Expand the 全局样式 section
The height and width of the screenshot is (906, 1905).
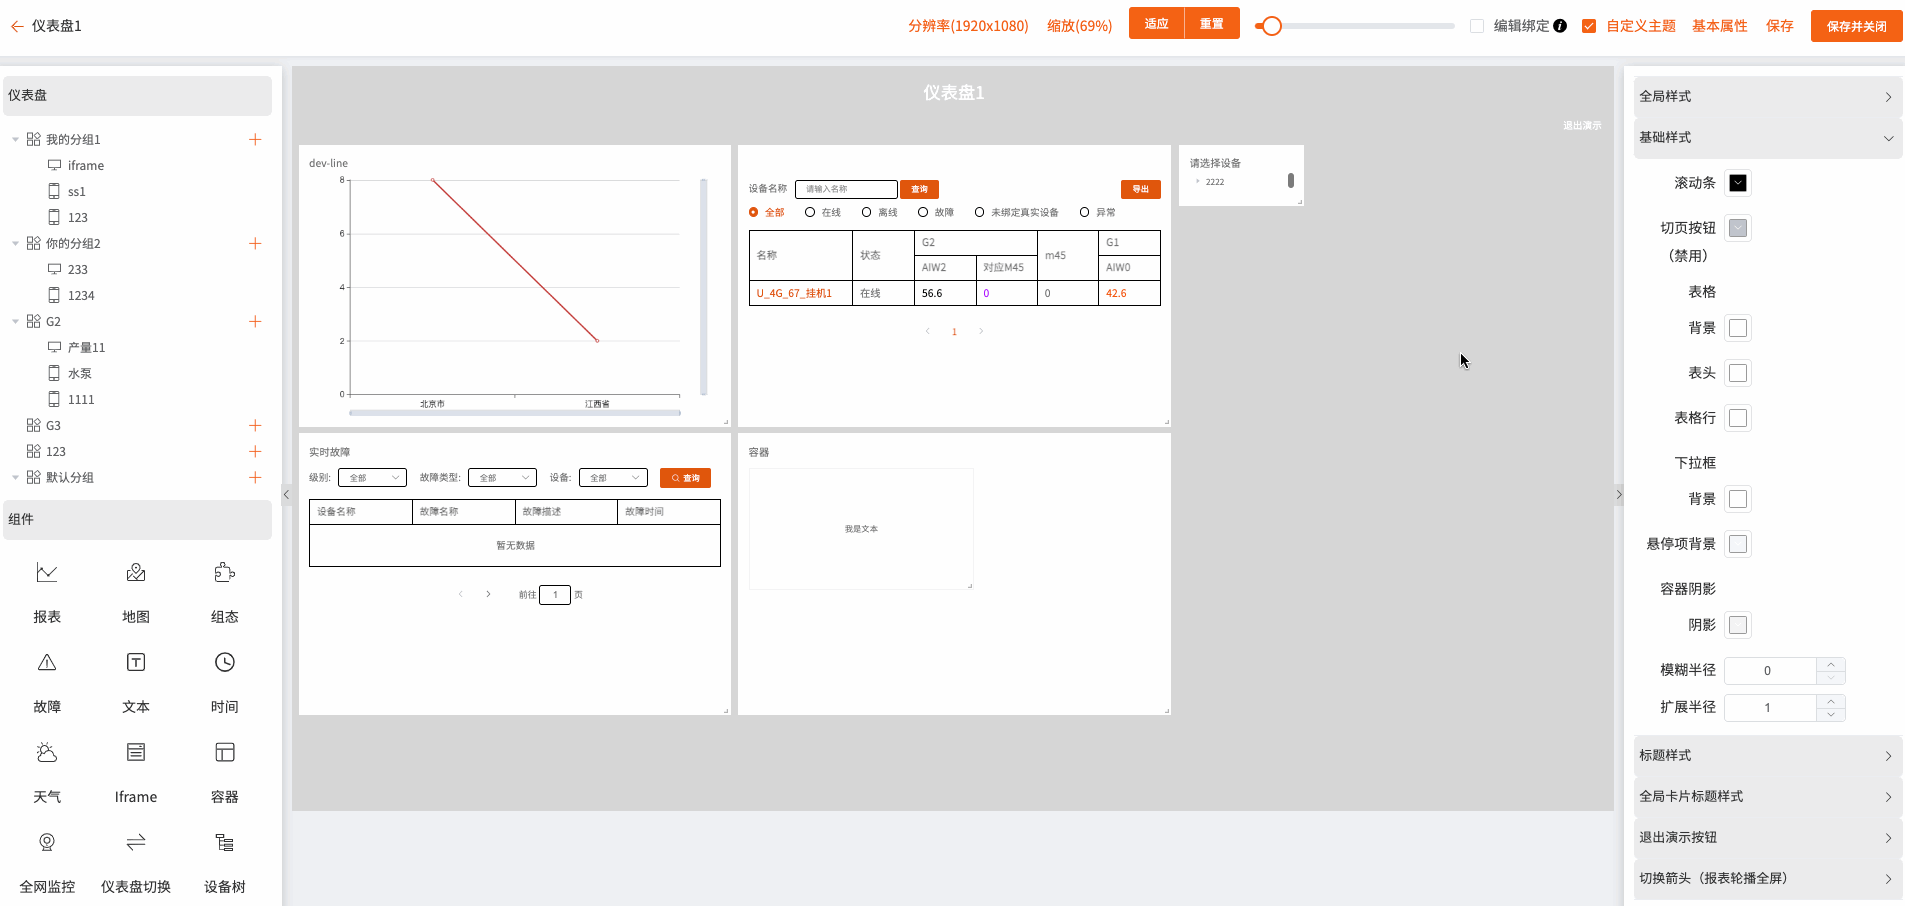[x=1768, y=96]
